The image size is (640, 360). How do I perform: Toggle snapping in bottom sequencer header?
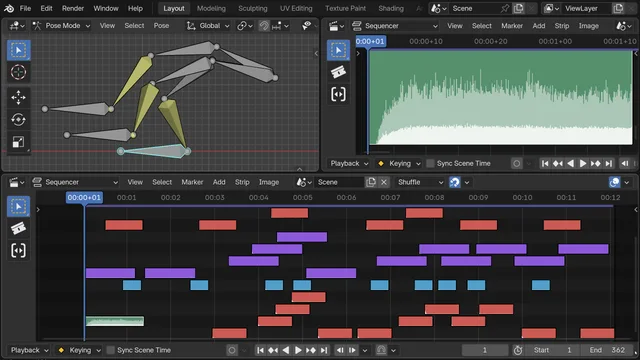click(x=455, y=182)
